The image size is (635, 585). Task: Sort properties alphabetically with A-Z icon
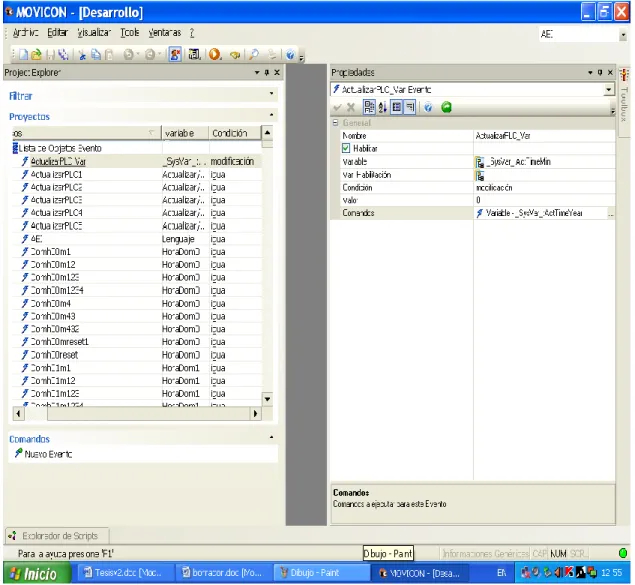[383, 107]
